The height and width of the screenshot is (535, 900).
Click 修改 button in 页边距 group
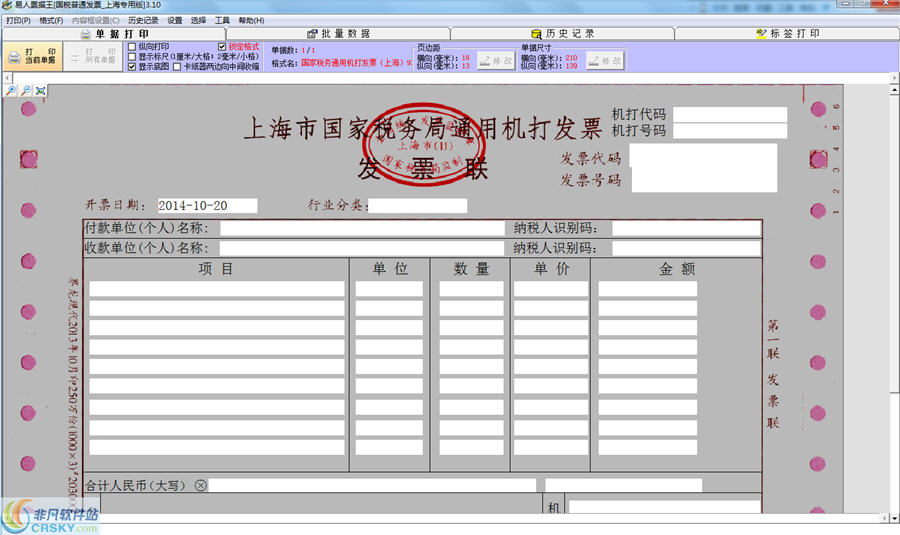[496, 60]
